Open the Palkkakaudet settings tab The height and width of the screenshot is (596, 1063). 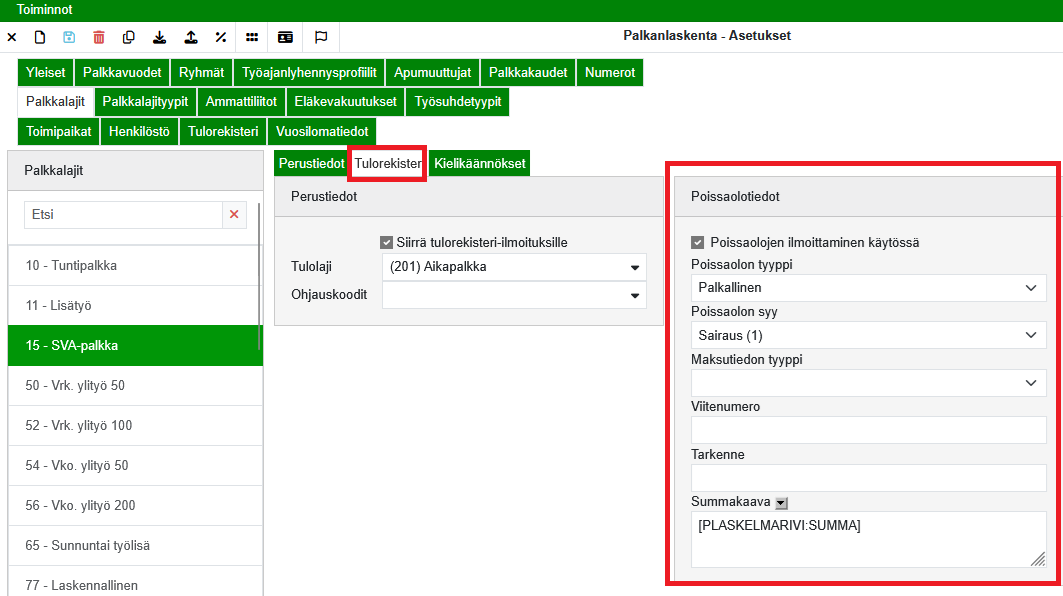click(528, 73)
